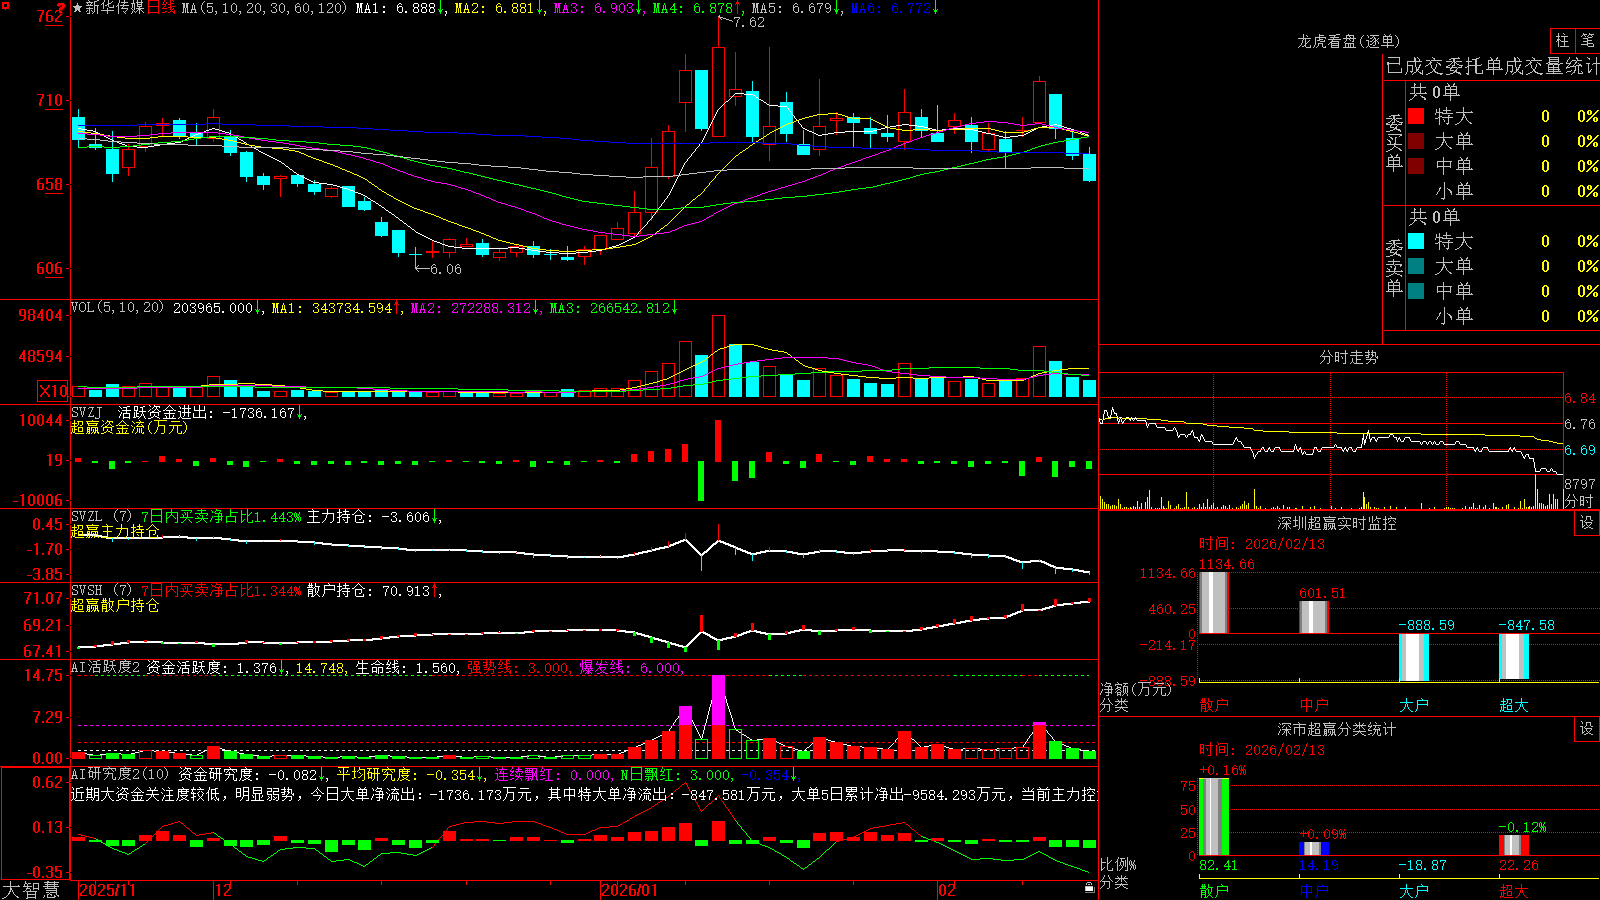Click the VOL(5,10,20) indicator label
1600x900 pixels.
click(x=117, y=308)
